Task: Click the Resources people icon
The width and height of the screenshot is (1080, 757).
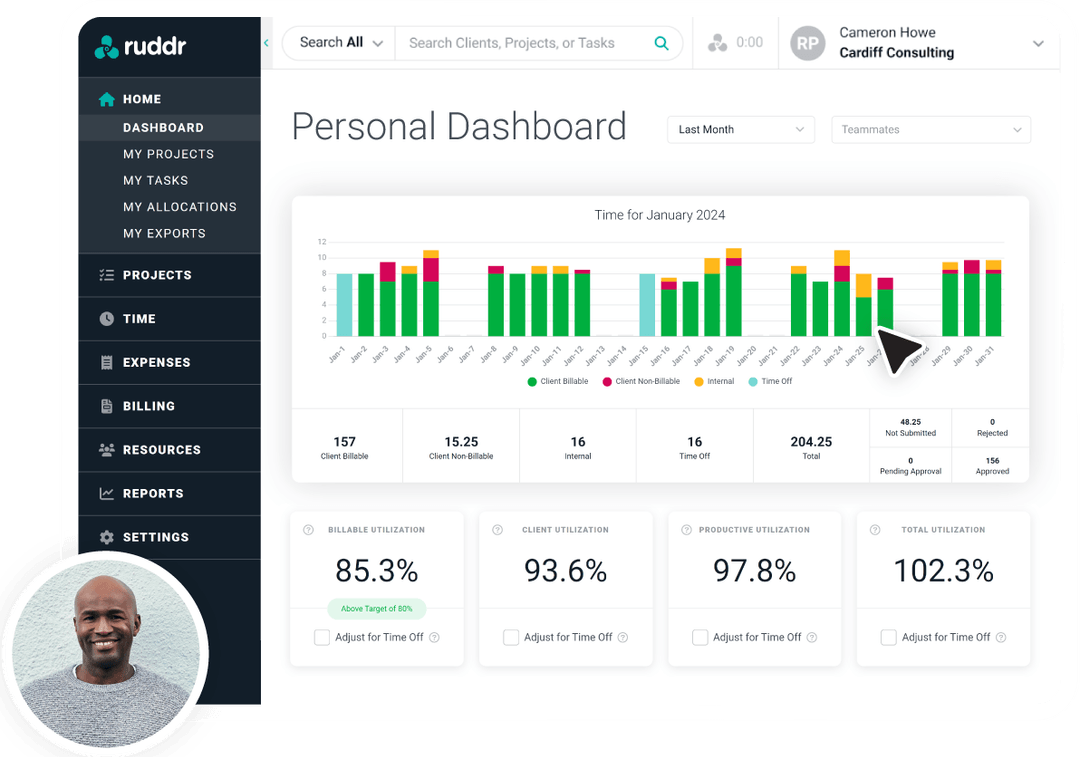Action: coord(108,449)
